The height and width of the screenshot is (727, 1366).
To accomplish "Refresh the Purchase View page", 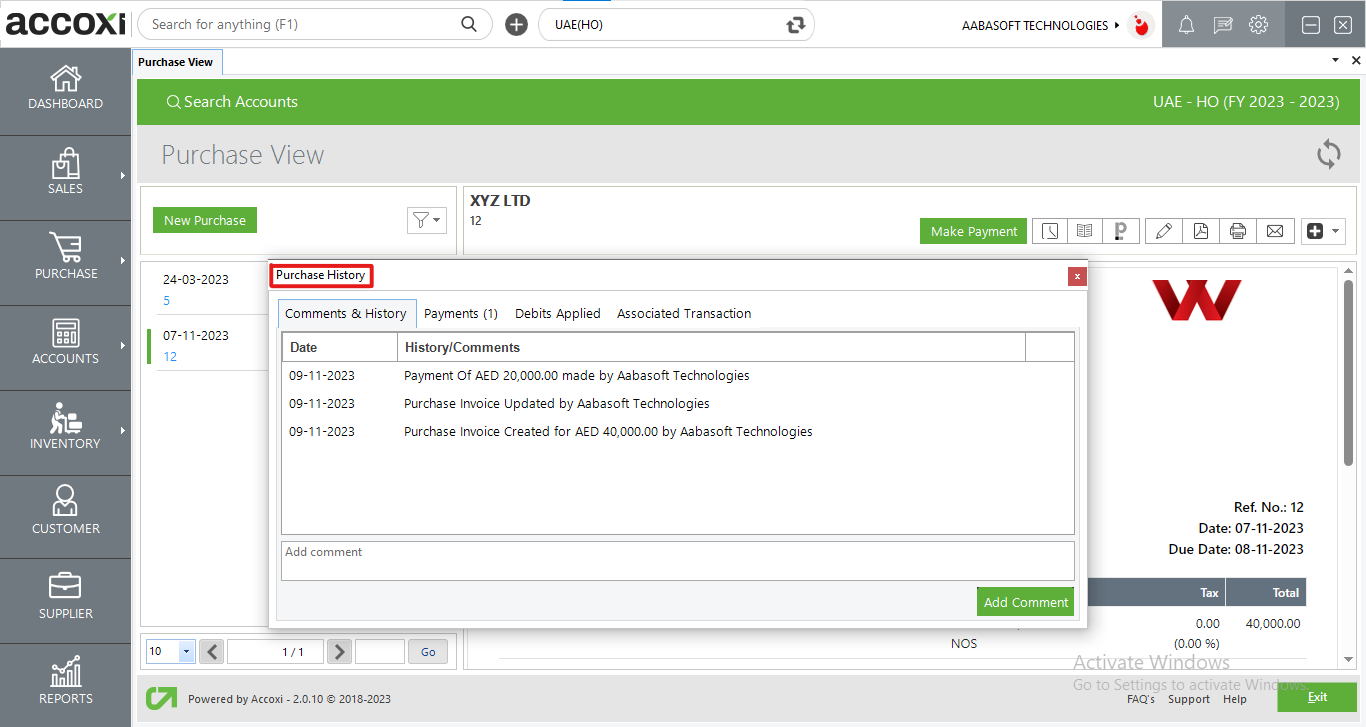I will pyautogui.click(x=1328, y=154).
